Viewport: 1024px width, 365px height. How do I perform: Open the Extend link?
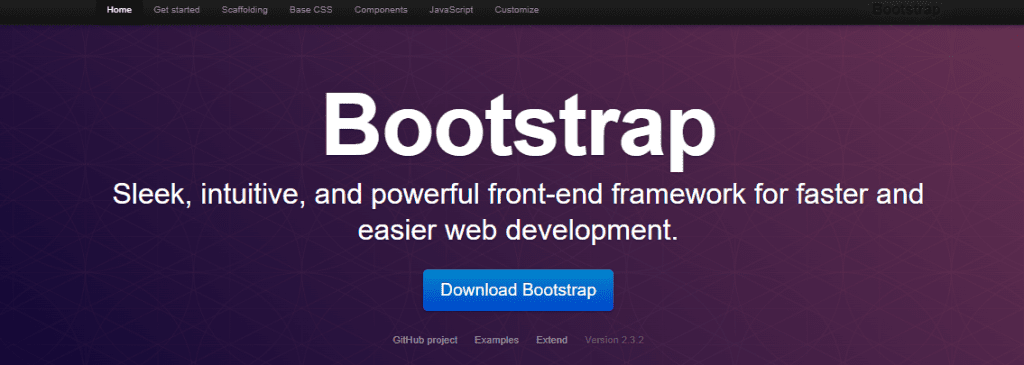click(x=552, y=340)
